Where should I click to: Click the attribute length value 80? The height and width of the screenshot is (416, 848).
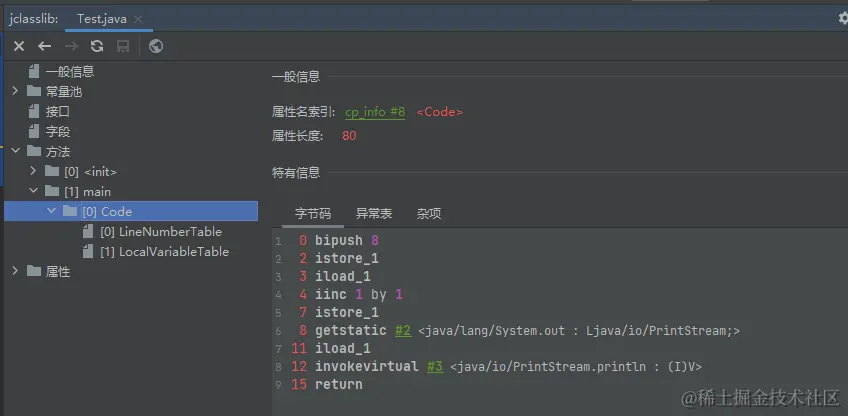[349, 136]
